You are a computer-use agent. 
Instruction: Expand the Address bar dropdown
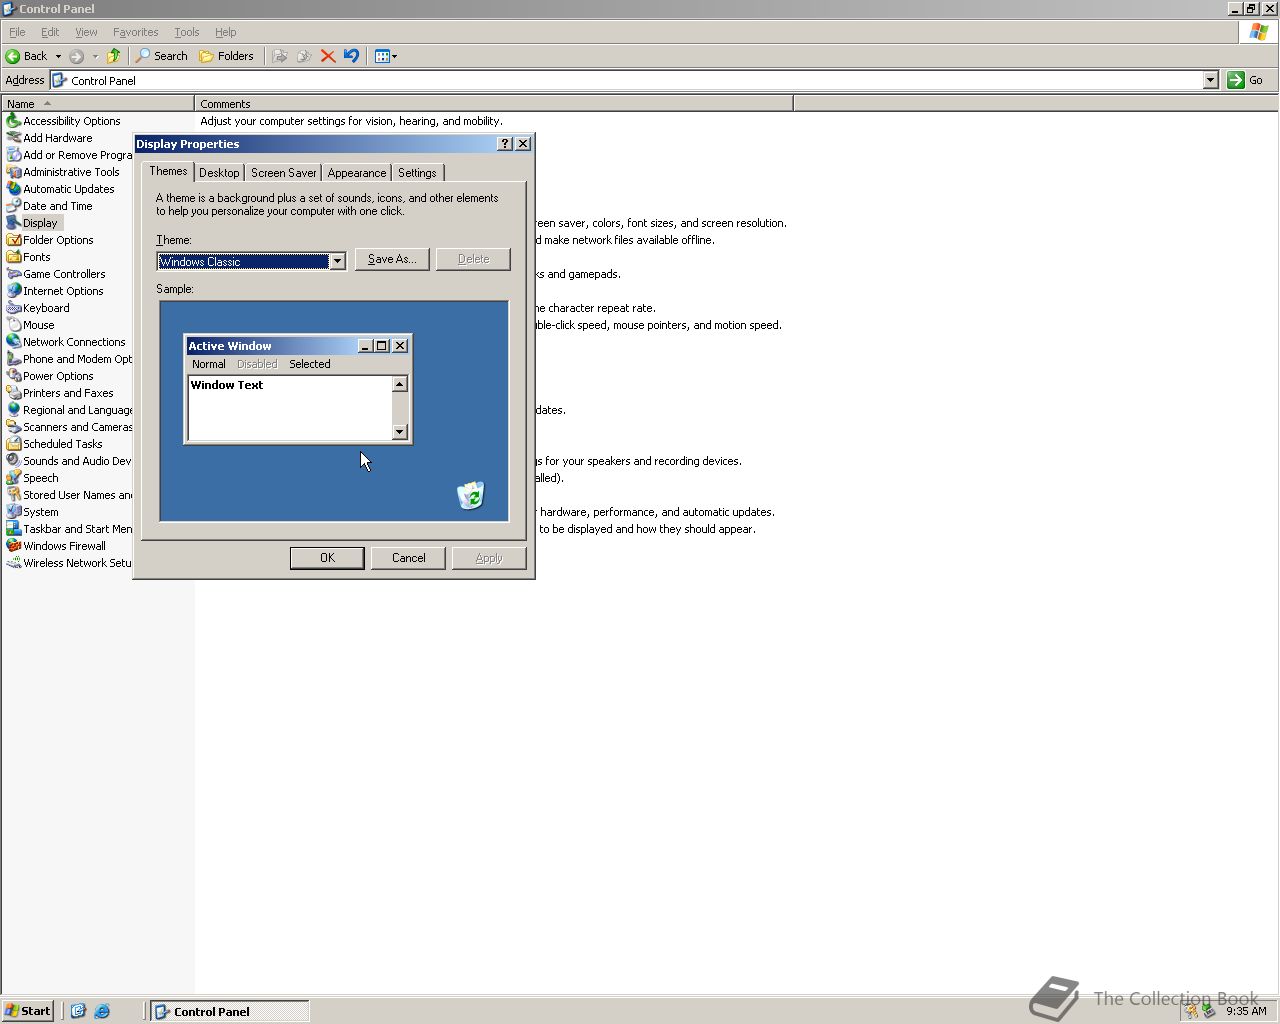click(1210, 80)
